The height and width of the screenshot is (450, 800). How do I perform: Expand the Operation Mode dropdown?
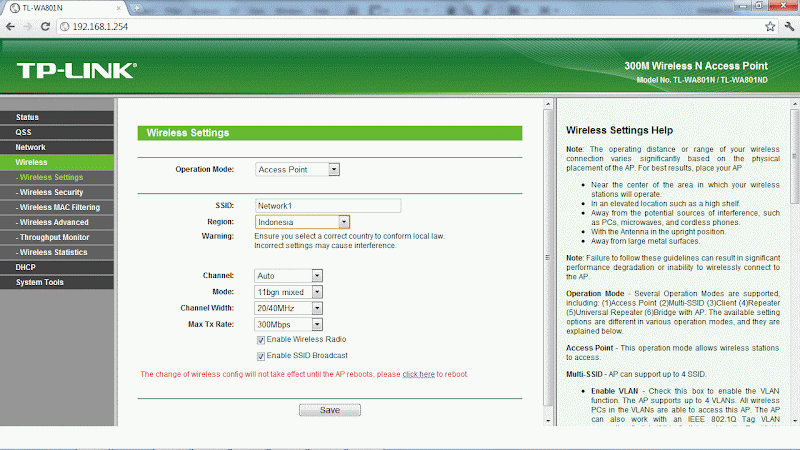pyautogui.click(x=297, y=169)
